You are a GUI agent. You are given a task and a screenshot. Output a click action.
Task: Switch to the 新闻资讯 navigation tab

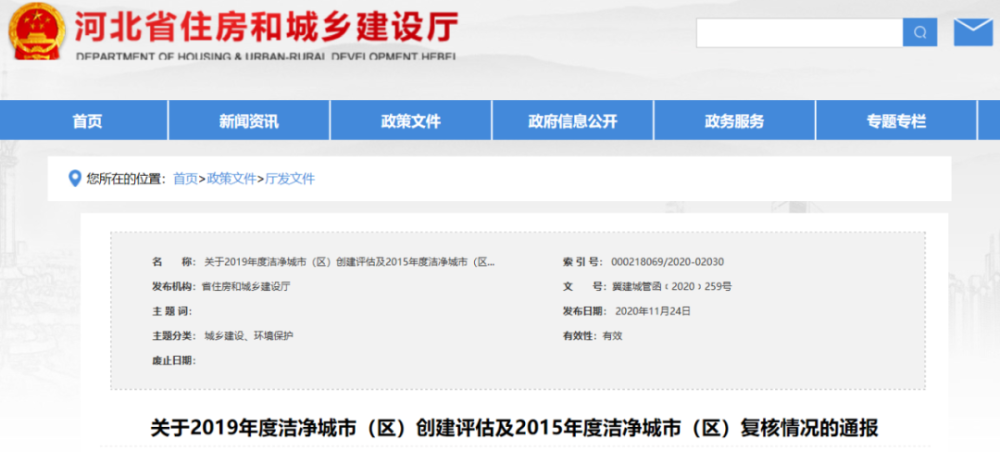click(249, 121)
